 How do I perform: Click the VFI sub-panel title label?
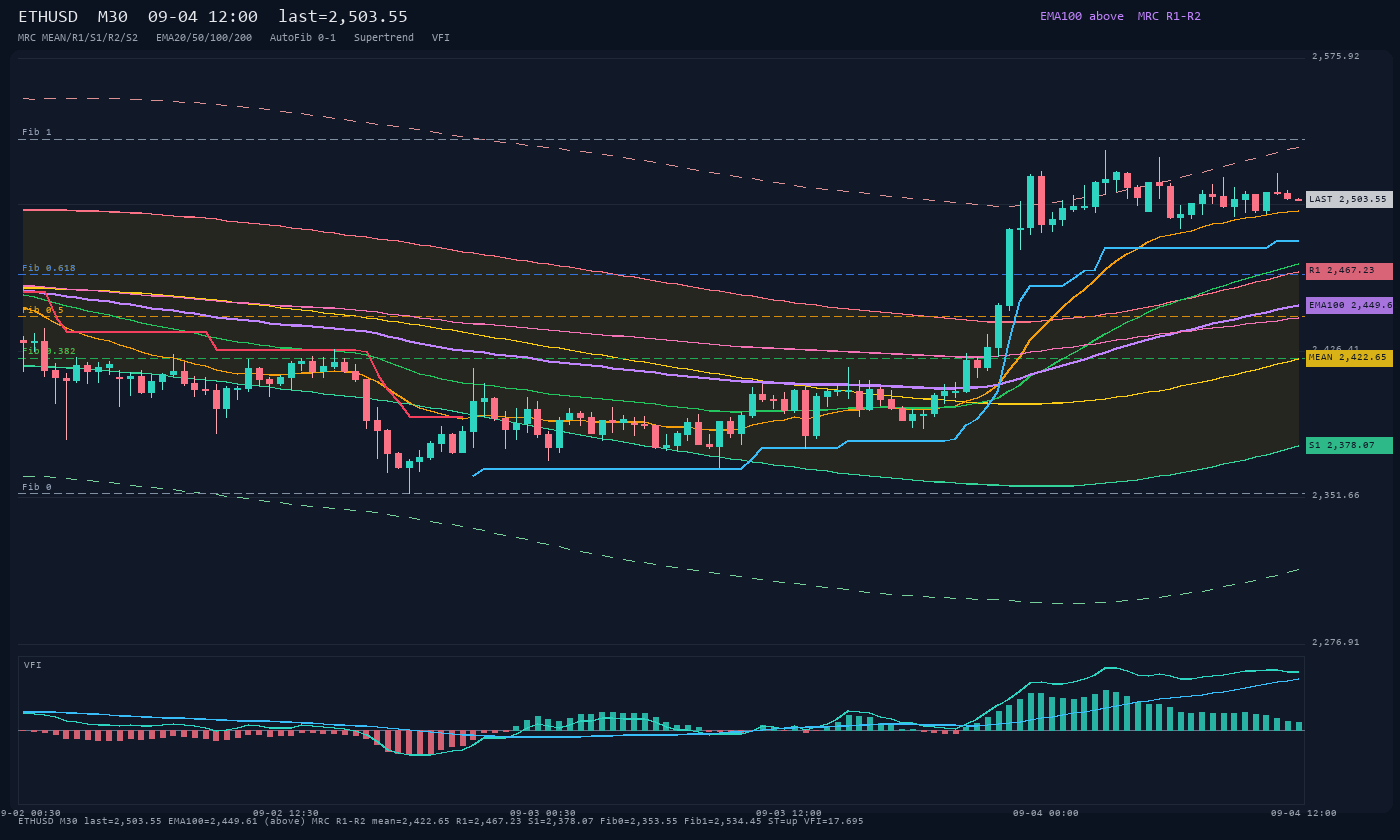point(33,665)
